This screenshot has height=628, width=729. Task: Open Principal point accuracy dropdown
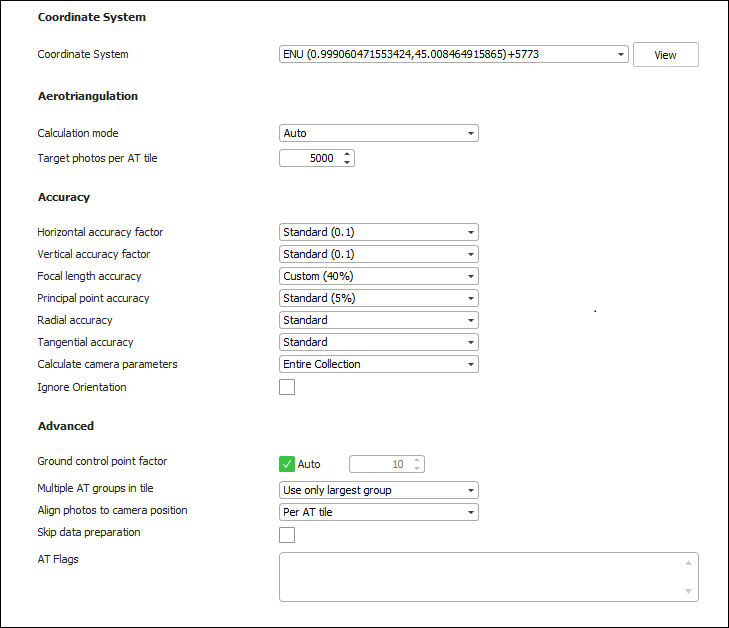pyautogui.click(x=378, y=298)
